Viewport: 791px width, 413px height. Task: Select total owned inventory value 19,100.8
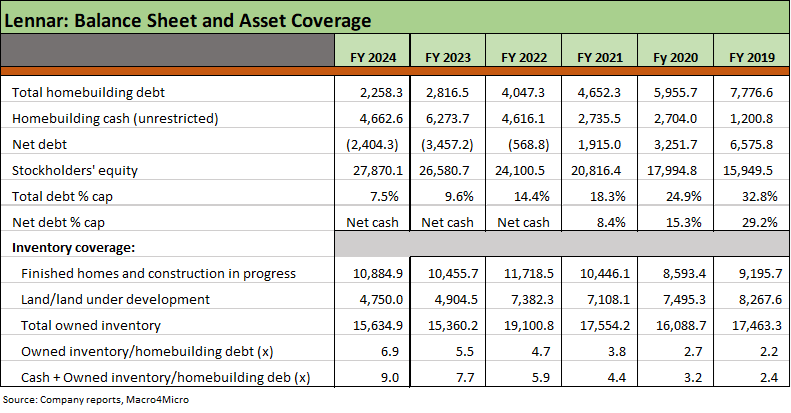pyautogui.click(x=529, y=326)
